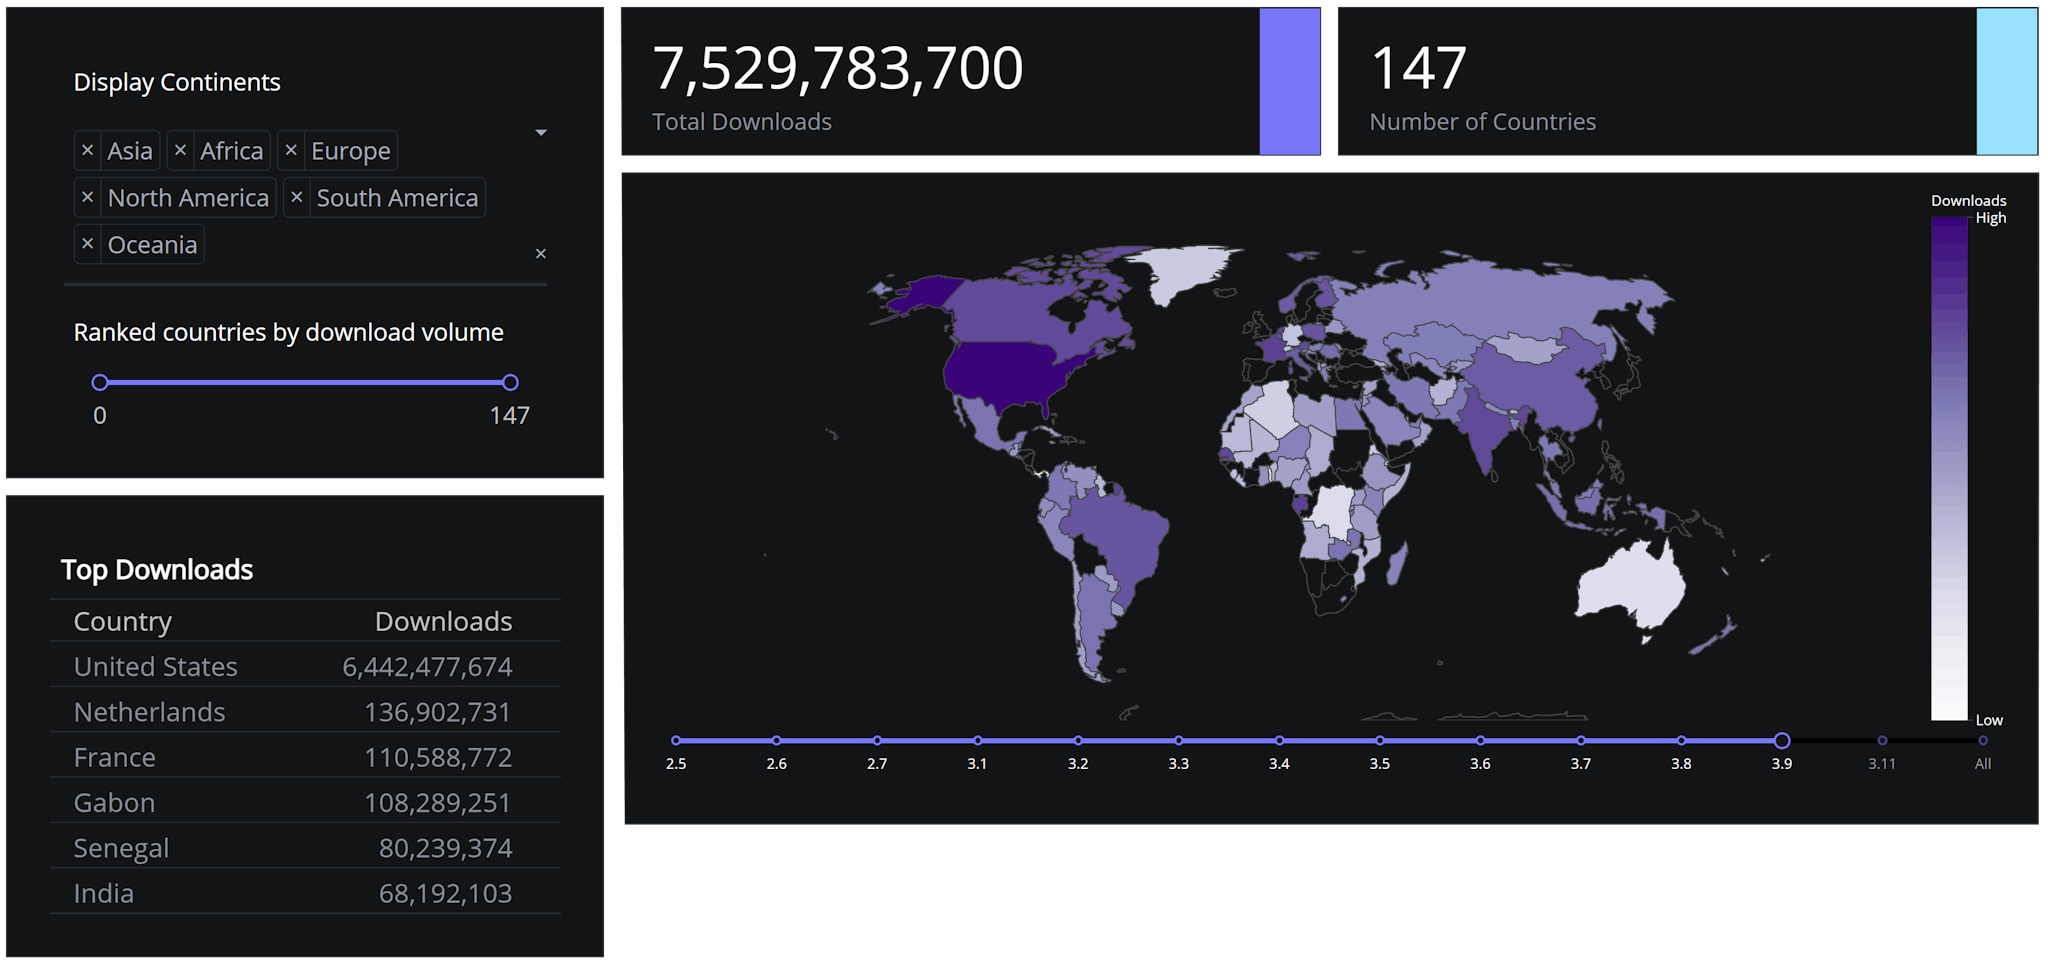Screen dimensions: 2048x966
Task: Remove South America from the filter
Action: 297,197
